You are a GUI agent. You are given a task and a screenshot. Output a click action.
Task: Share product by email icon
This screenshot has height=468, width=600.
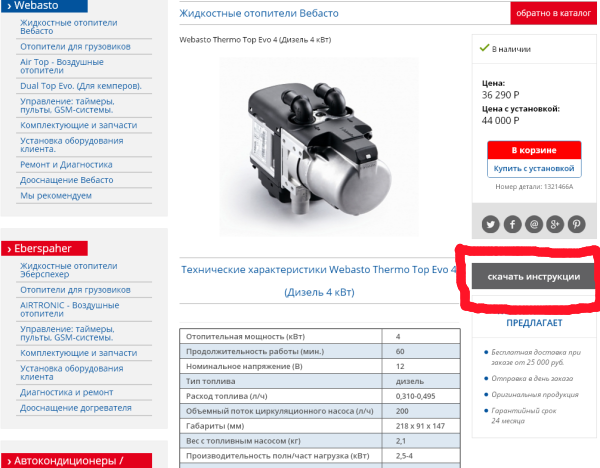click(x=534, y=224)
